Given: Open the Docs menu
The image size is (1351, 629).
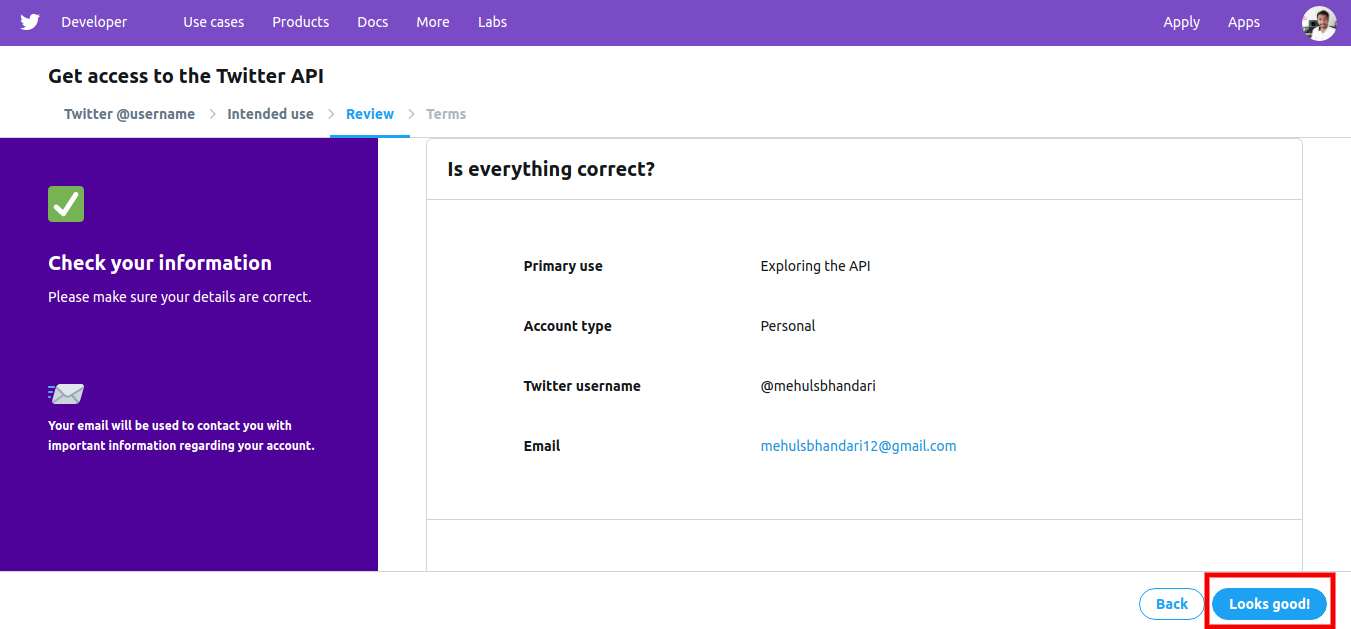Looking at the screenshot, I should 373,22.
